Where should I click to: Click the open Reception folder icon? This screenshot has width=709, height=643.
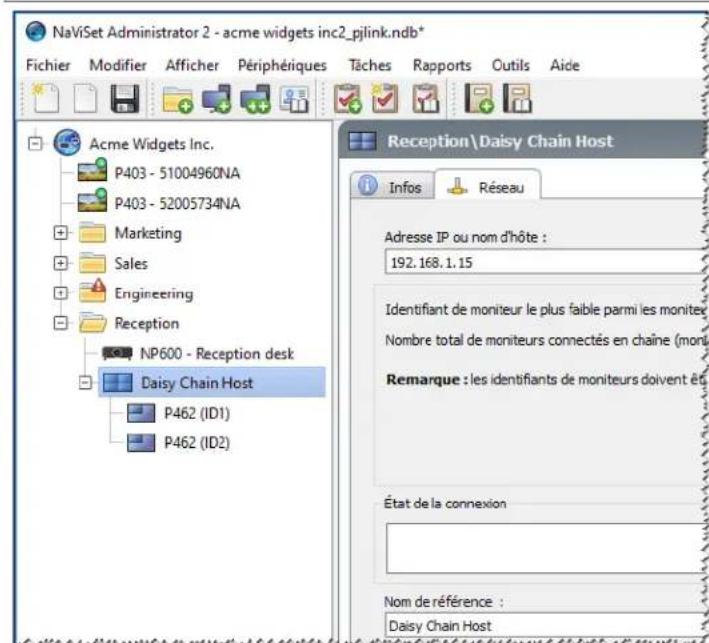[93, 323]
